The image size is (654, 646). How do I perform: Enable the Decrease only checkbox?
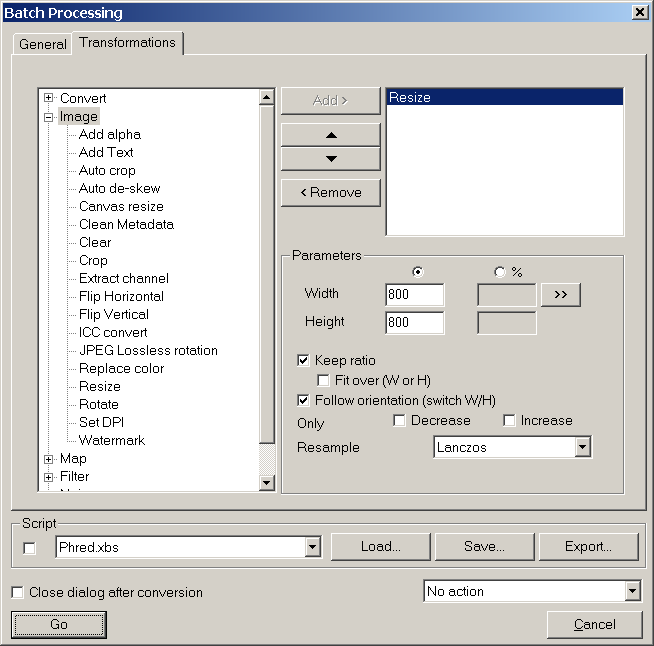click(x=400, y=421)
